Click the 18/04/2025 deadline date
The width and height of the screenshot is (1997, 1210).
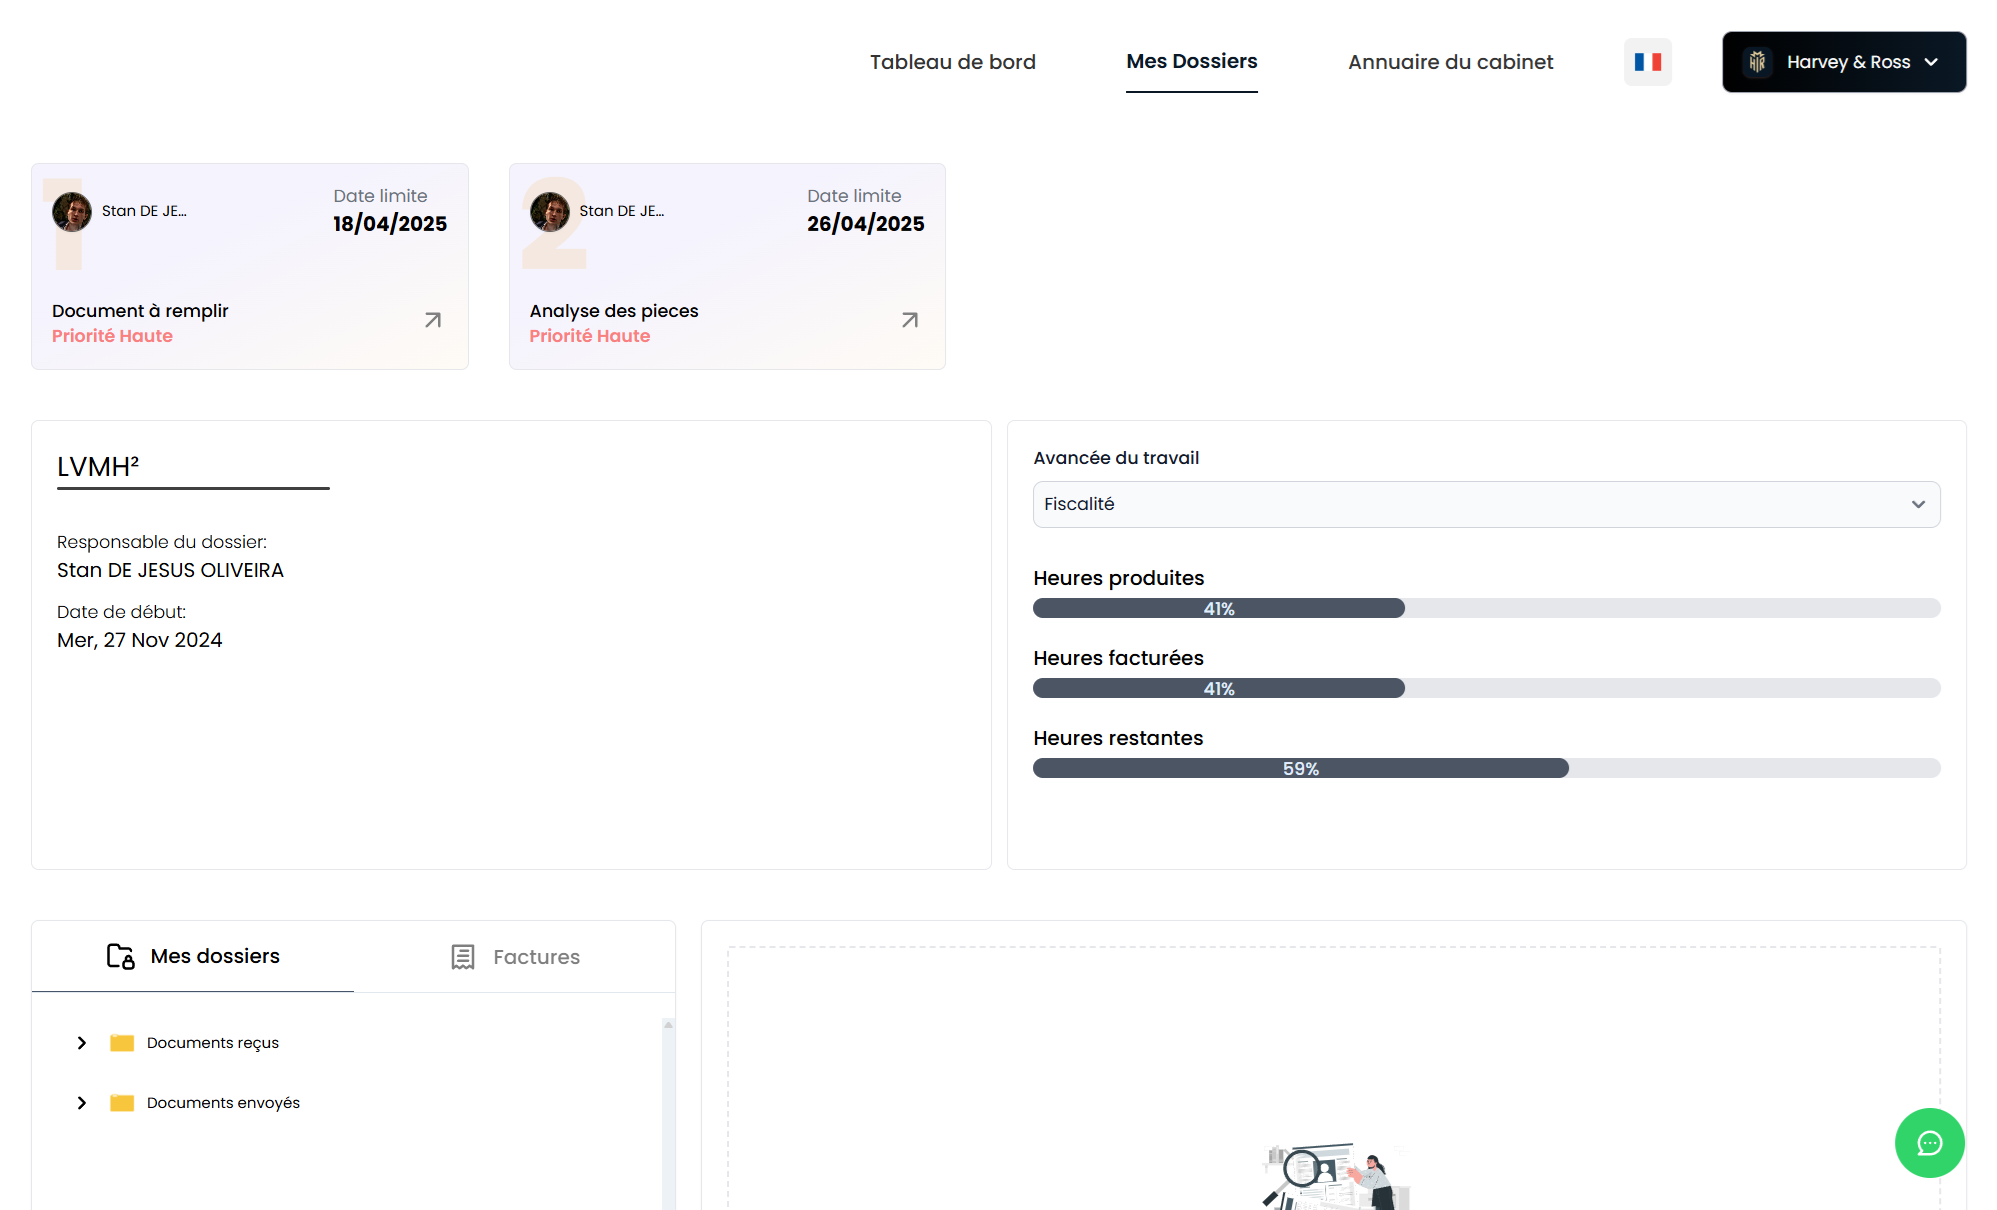tap(390, 224)
